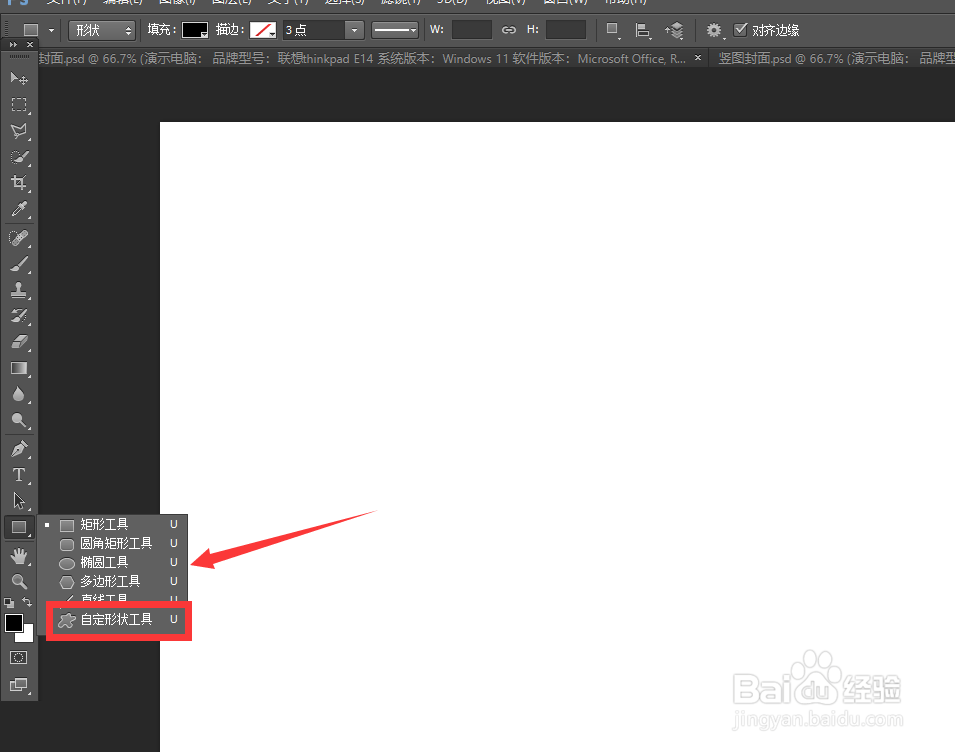955x752 pixels.
Task: Click the 填充 fill color swatch
Action: (195, 30)
